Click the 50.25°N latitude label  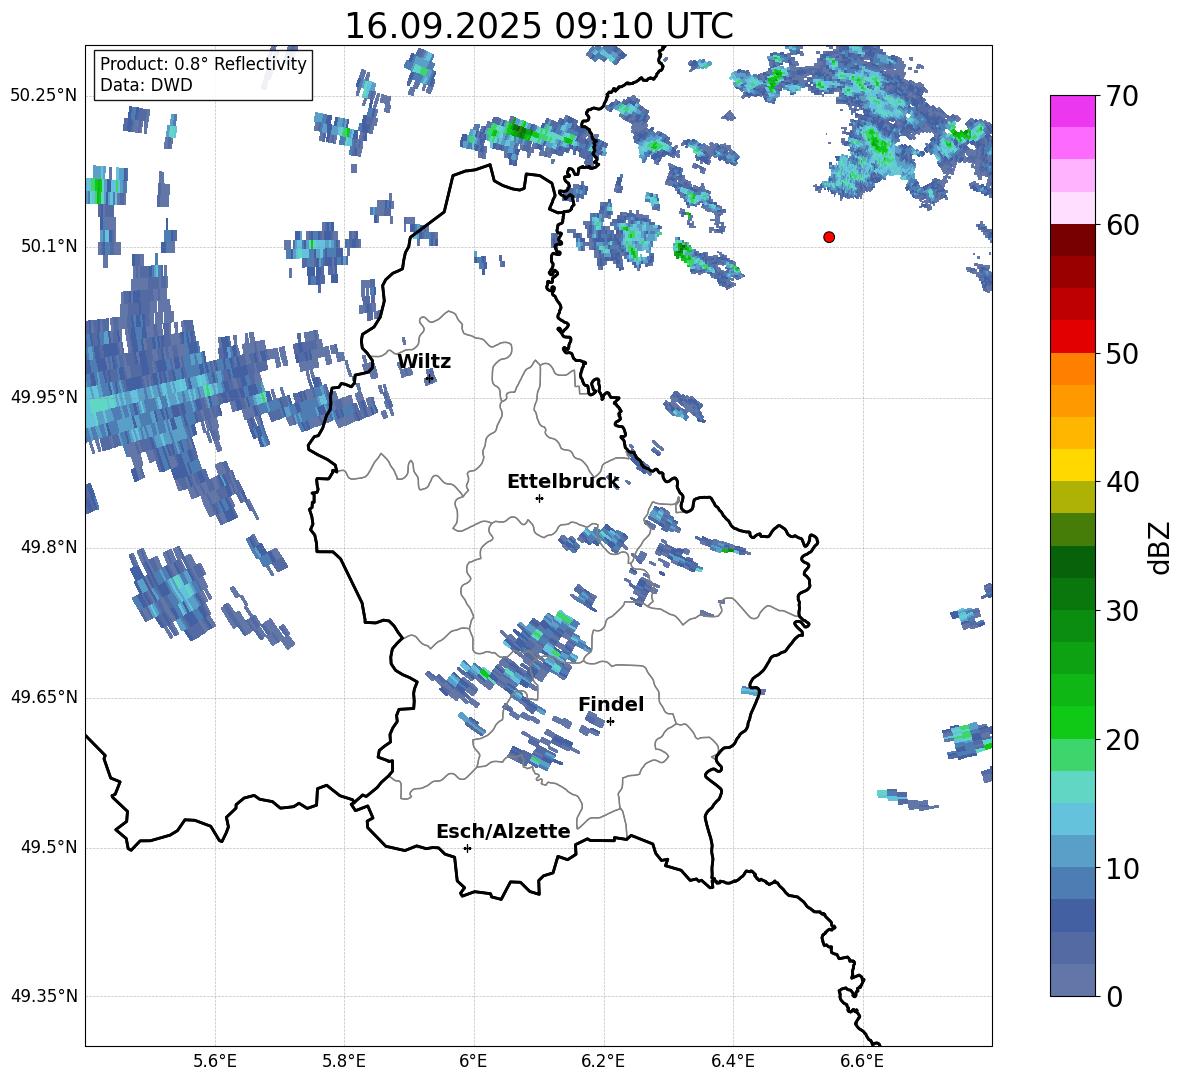click(x=43, y=96)
